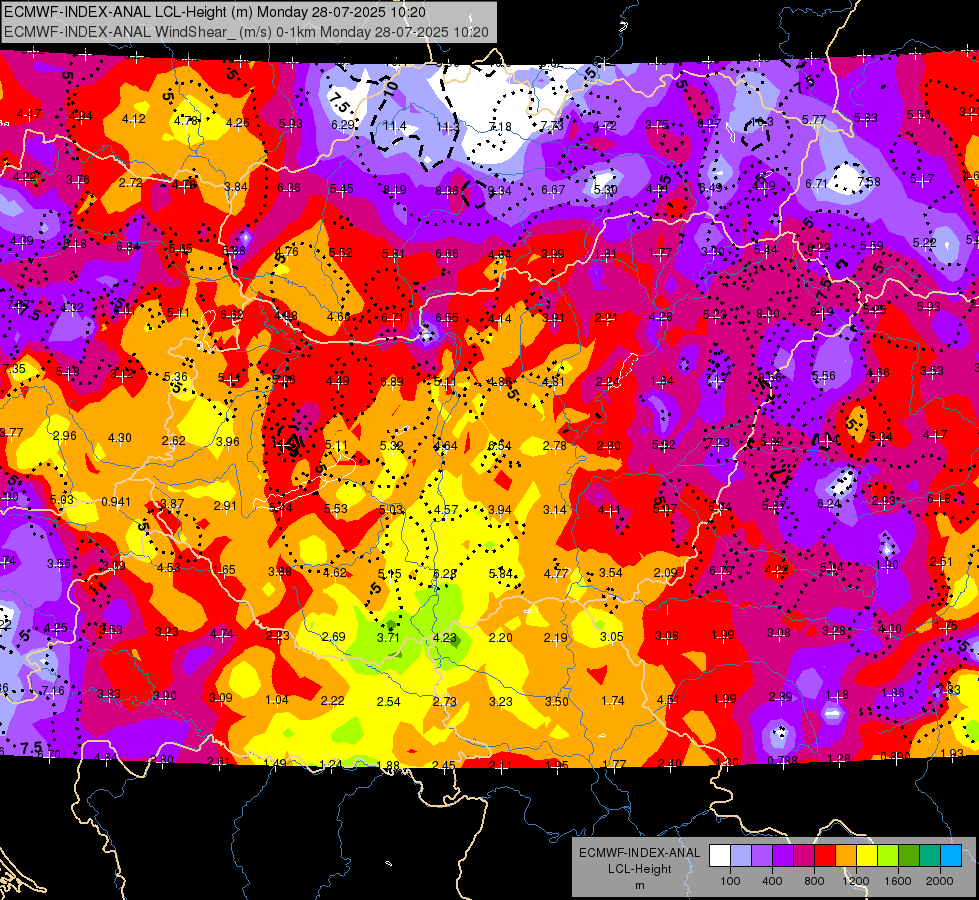Click the legend tick label 1600

[x=898, y=881]
